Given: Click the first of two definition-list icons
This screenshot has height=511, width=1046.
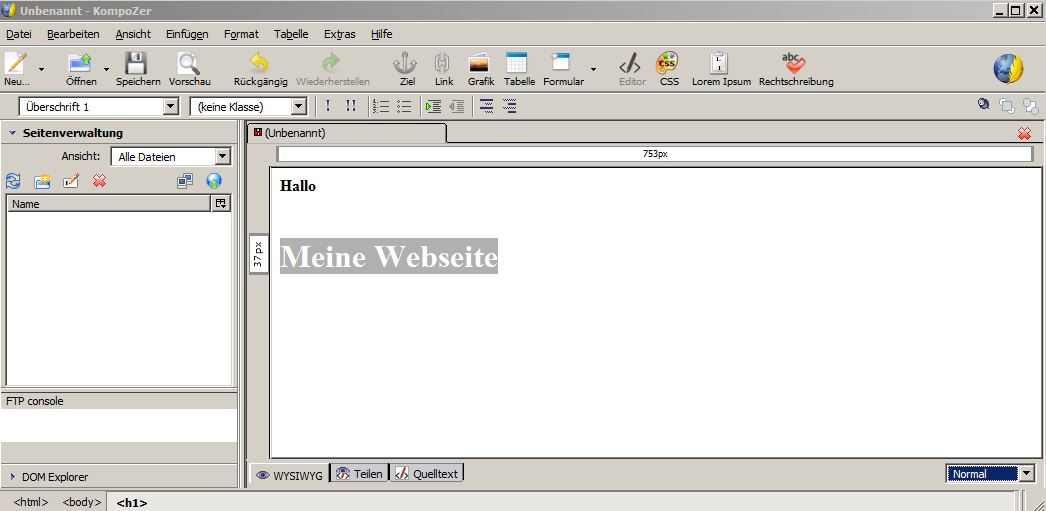Looking at the screenshot, I should (487, 106).
